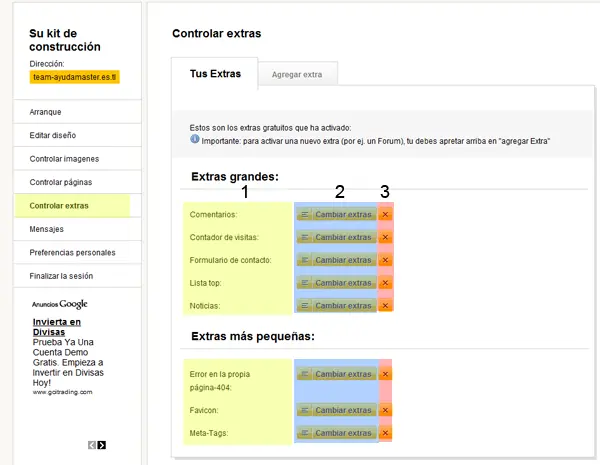Delete Formulario de contacto extra X icon
Screen dimensions: 600x465
[385, 260]
